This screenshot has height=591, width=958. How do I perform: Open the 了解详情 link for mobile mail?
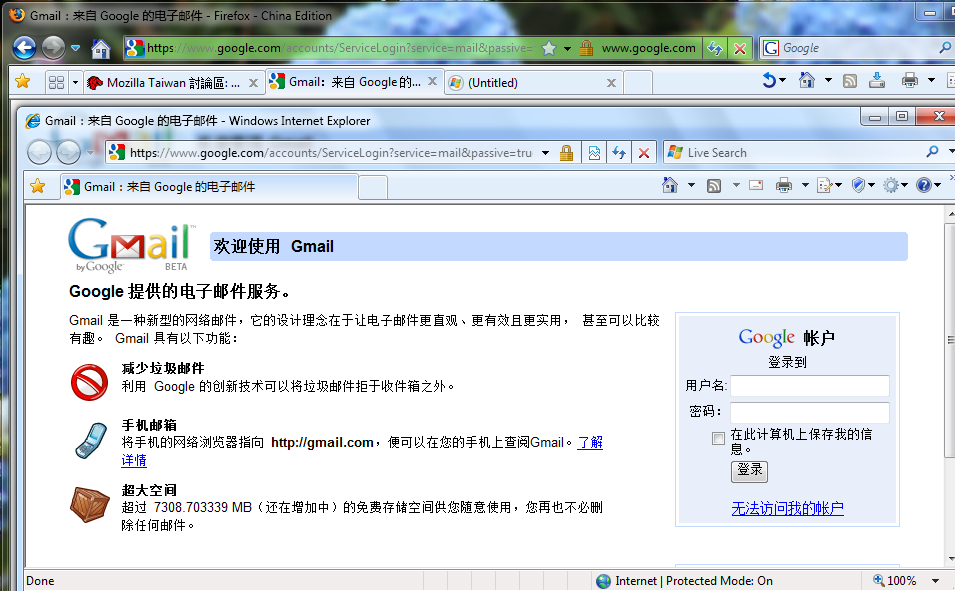coord(590,442)
